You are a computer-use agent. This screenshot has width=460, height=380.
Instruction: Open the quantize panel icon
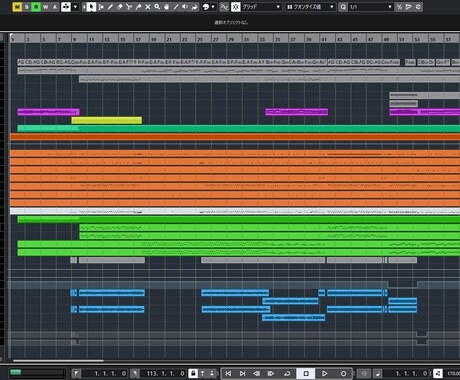coord(418,7)
